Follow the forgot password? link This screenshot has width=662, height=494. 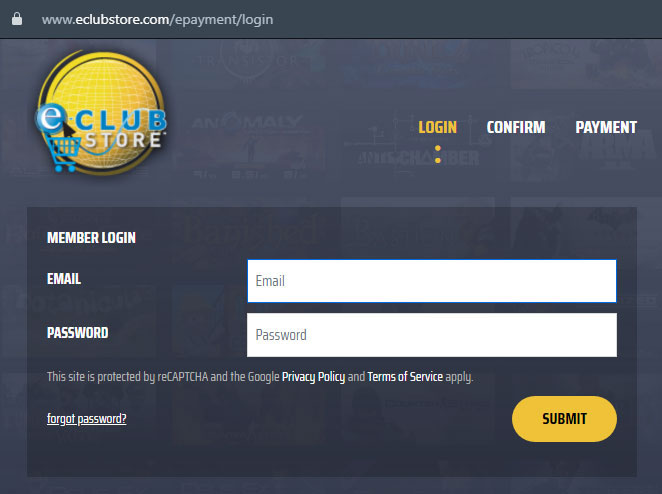point(87,419)
